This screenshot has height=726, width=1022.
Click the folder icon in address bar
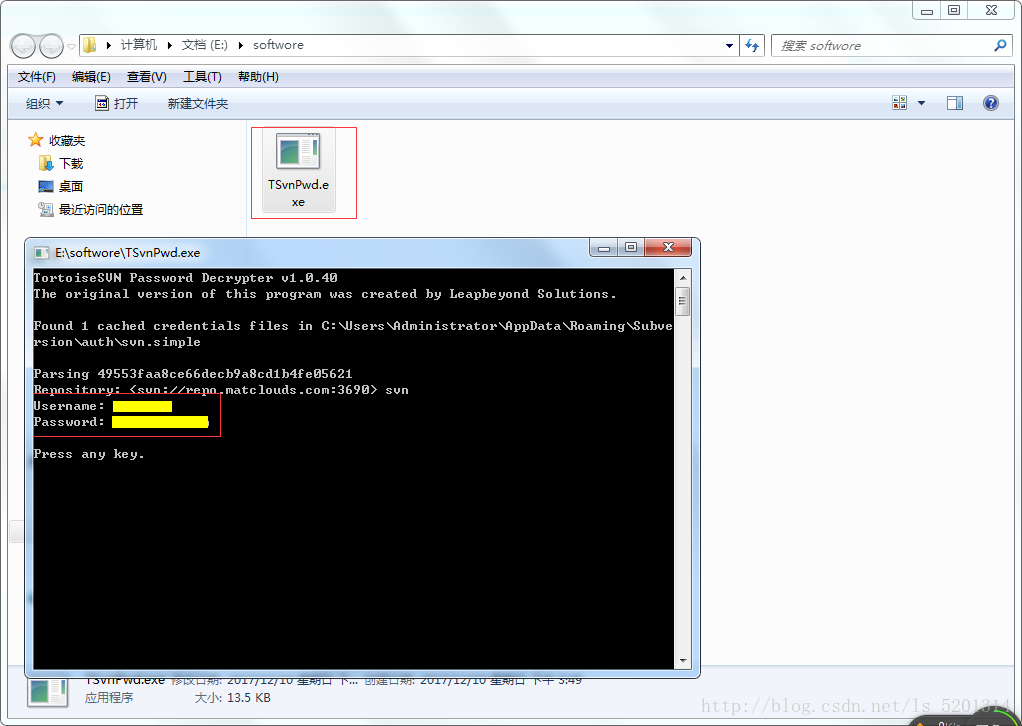point(90,45)
